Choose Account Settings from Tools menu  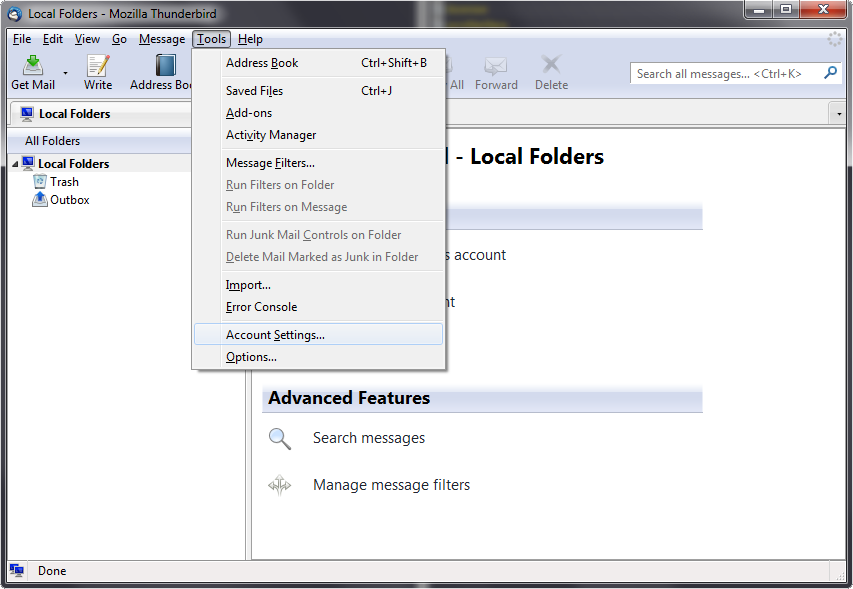275,335
